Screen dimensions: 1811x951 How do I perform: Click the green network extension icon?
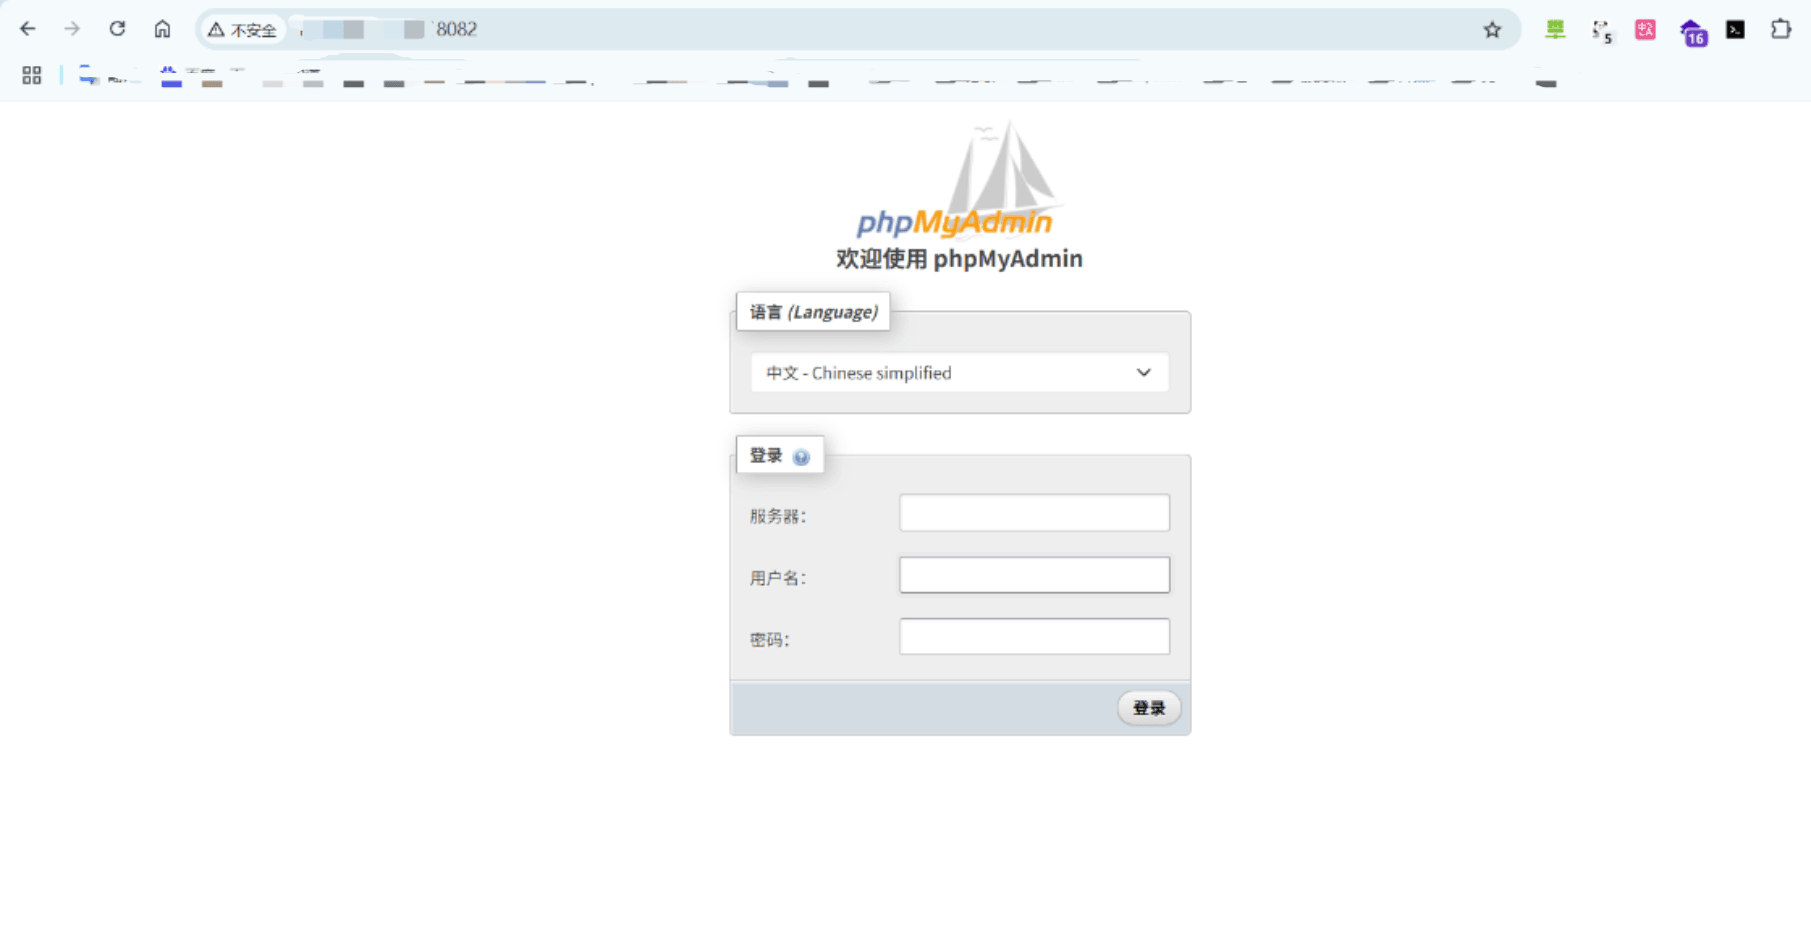coord(1555,30)
